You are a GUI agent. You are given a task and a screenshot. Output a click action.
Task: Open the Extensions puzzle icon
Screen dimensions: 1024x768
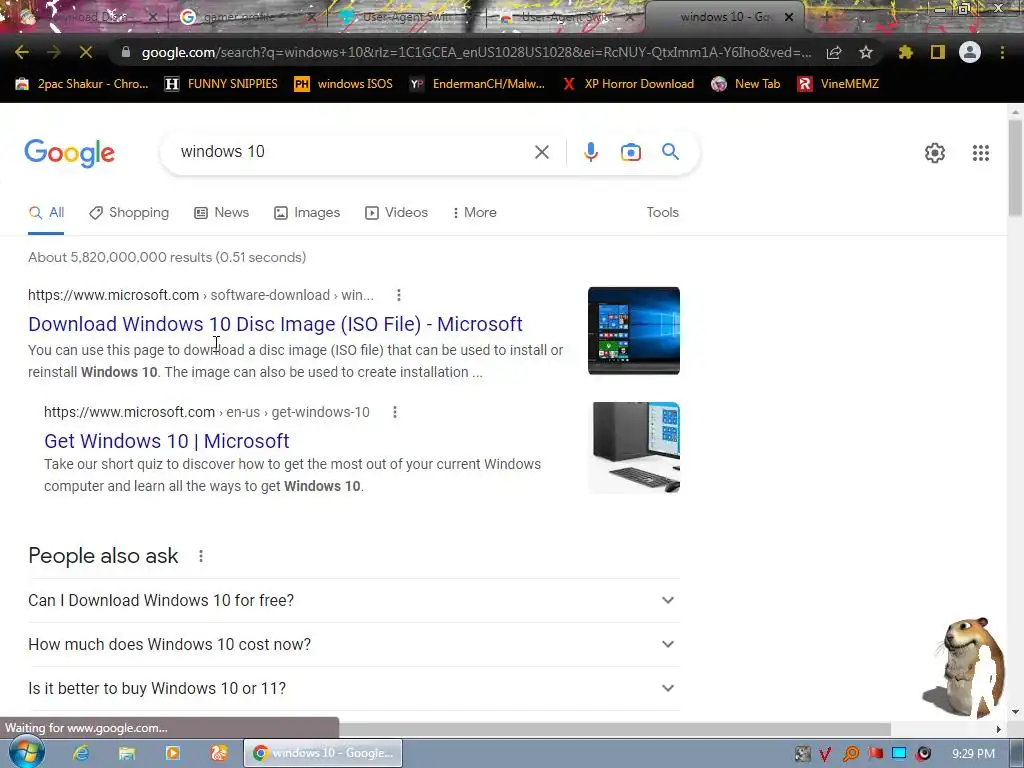pyautogui.click(x=905, y=52)
